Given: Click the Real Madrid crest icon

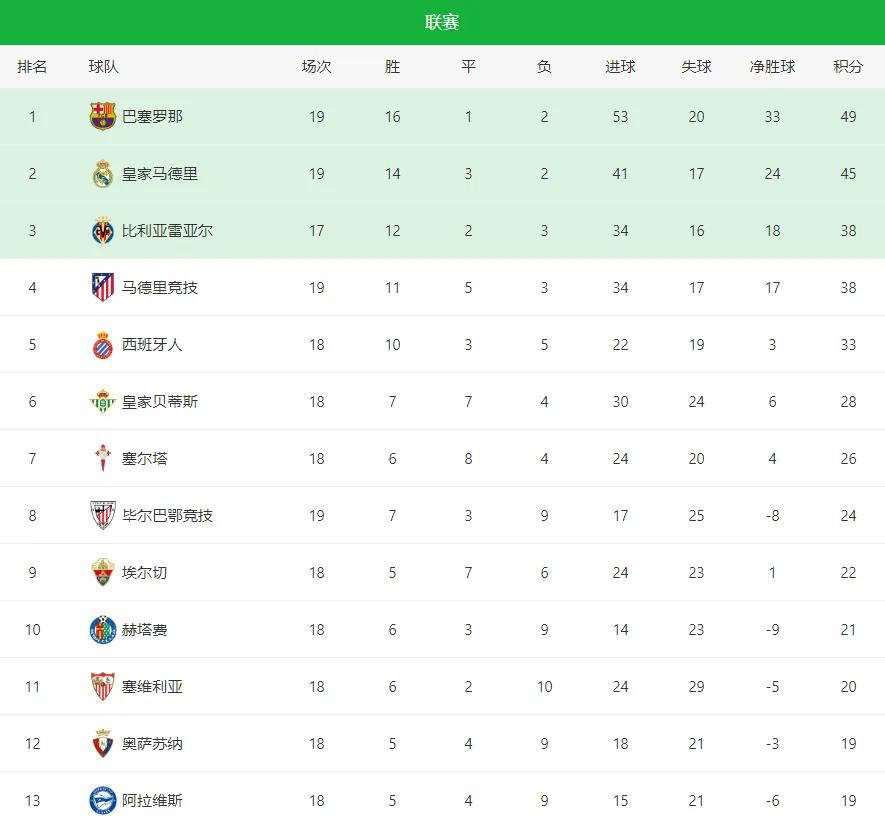Looking at the screenshot, I should coord(103,174).
